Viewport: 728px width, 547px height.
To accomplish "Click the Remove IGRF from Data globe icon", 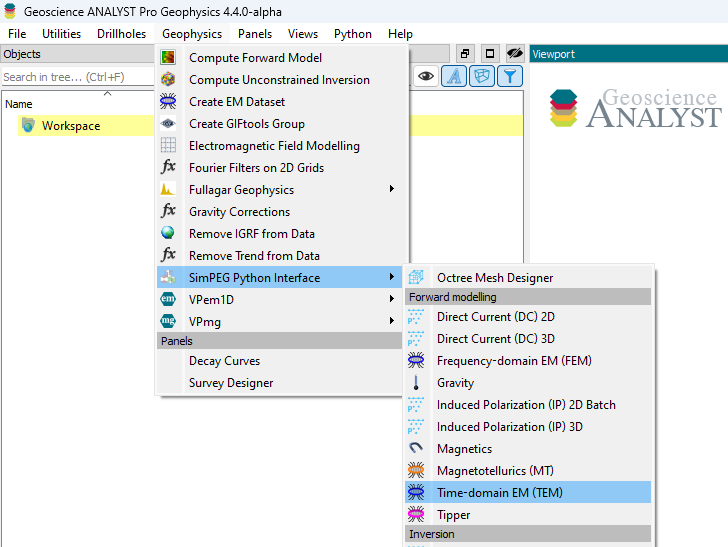I will [x=168, y=234].
